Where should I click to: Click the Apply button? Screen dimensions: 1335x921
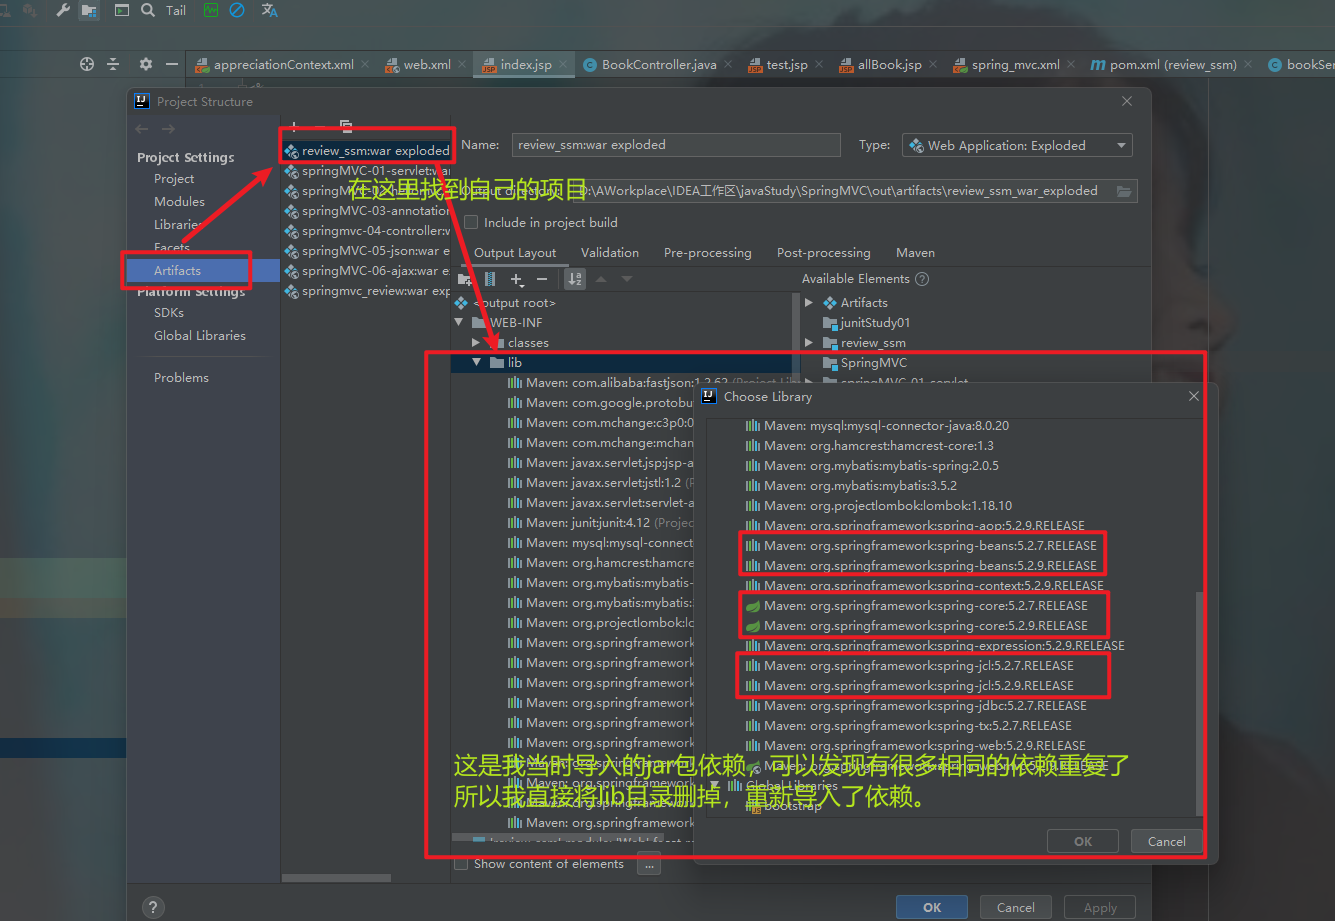pyautogui.click(x=1100, y=907)
